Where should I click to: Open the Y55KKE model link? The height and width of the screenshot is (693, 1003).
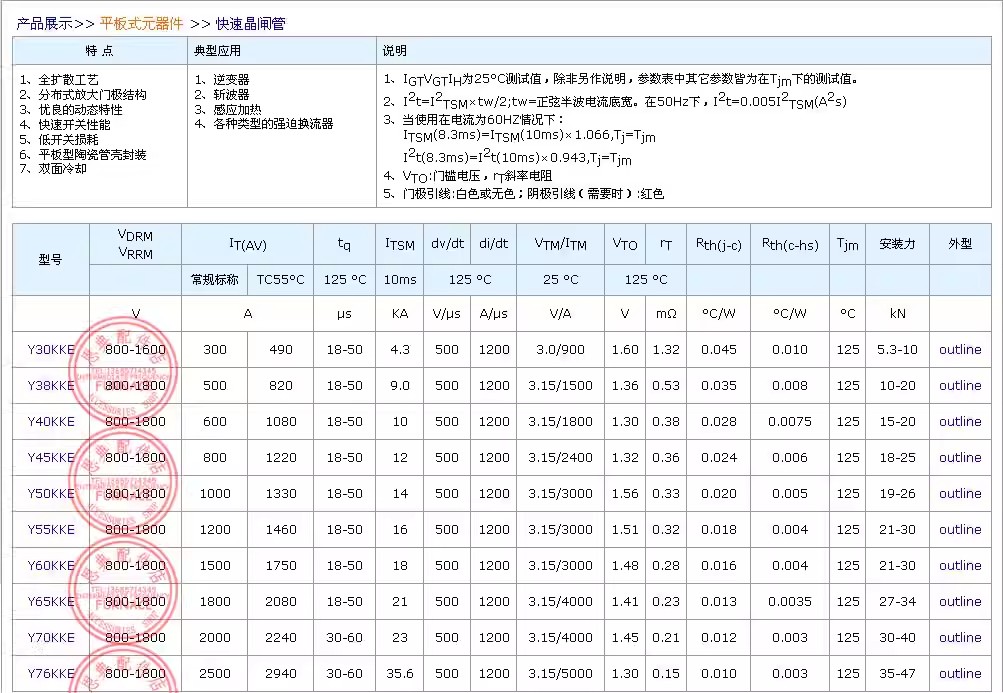pyautogui.click(x=51, y=530)
